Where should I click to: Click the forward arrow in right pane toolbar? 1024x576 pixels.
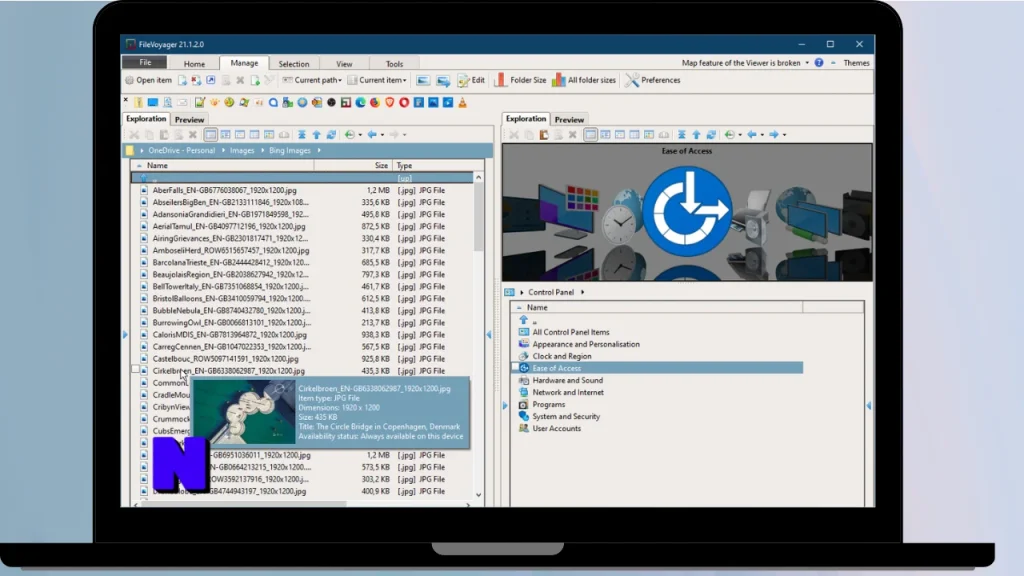(774, 135)
